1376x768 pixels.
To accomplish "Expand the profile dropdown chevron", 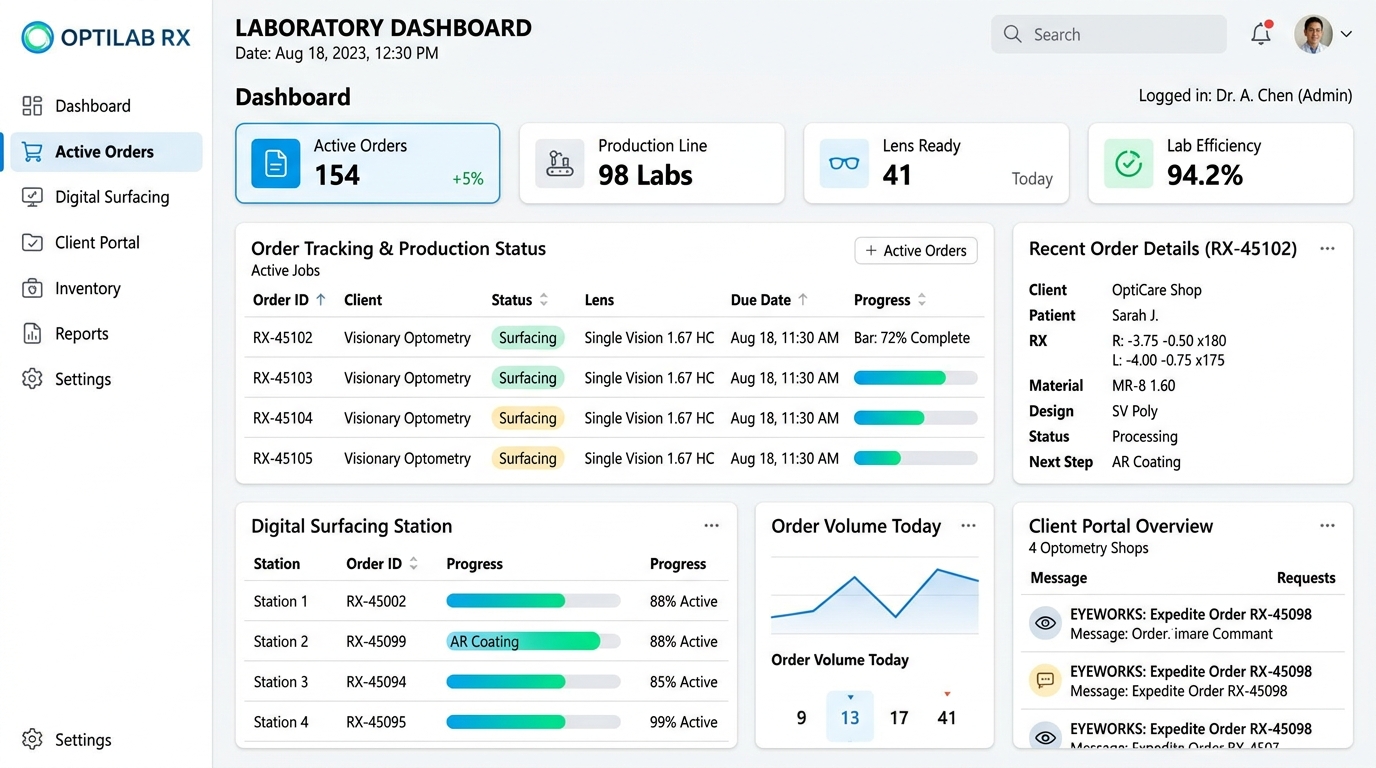I will 1346,34.
